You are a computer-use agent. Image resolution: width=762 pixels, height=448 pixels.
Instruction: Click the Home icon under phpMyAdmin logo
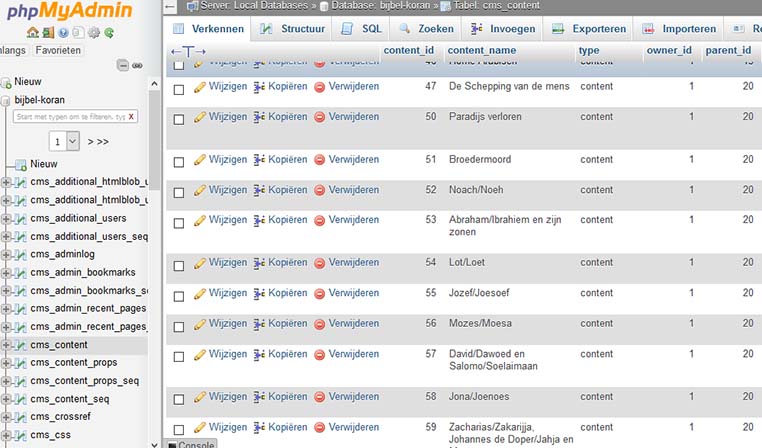click(x=33, y=33)
